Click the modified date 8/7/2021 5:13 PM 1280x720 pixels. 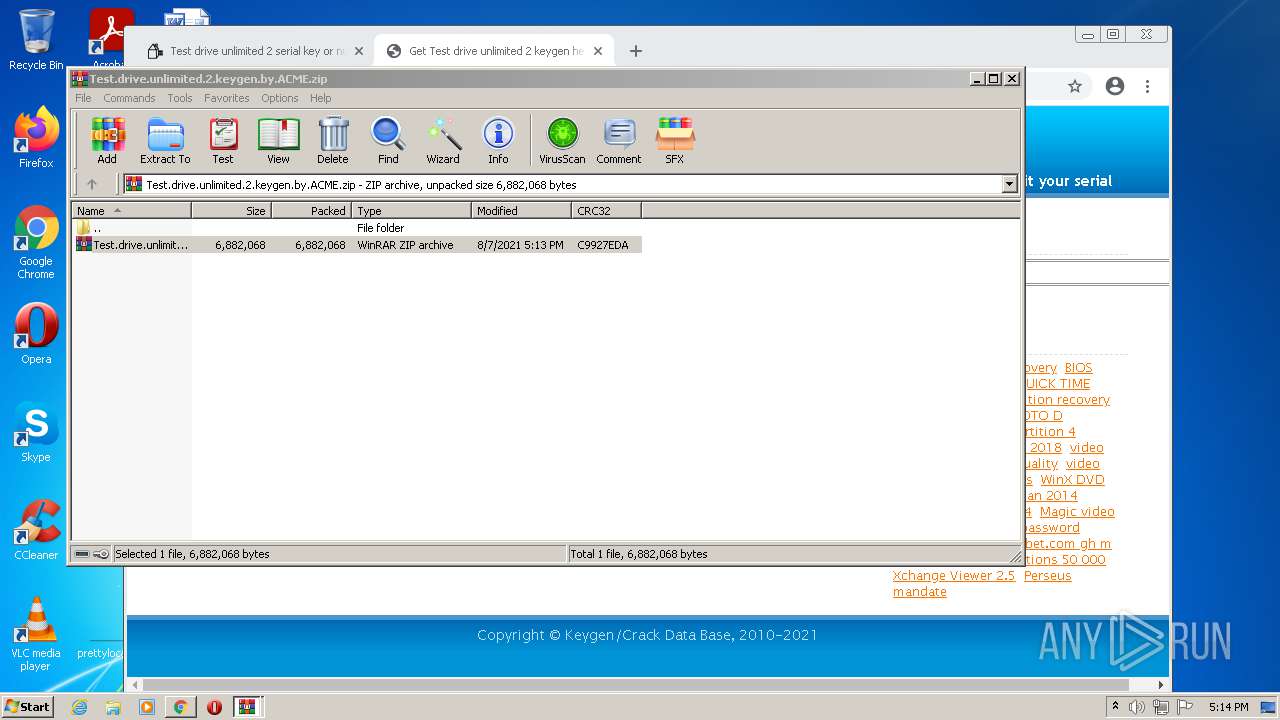coord(520,245)
